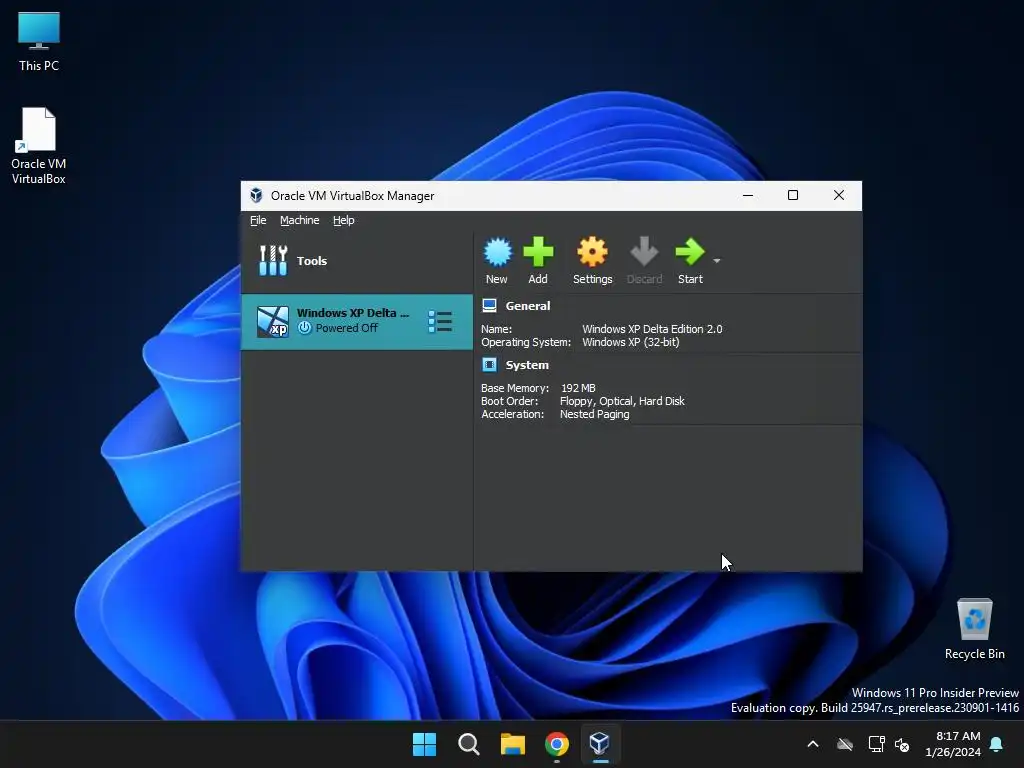Click the Add machine green plus icon
1024x768 pixels.
[538, 252]
